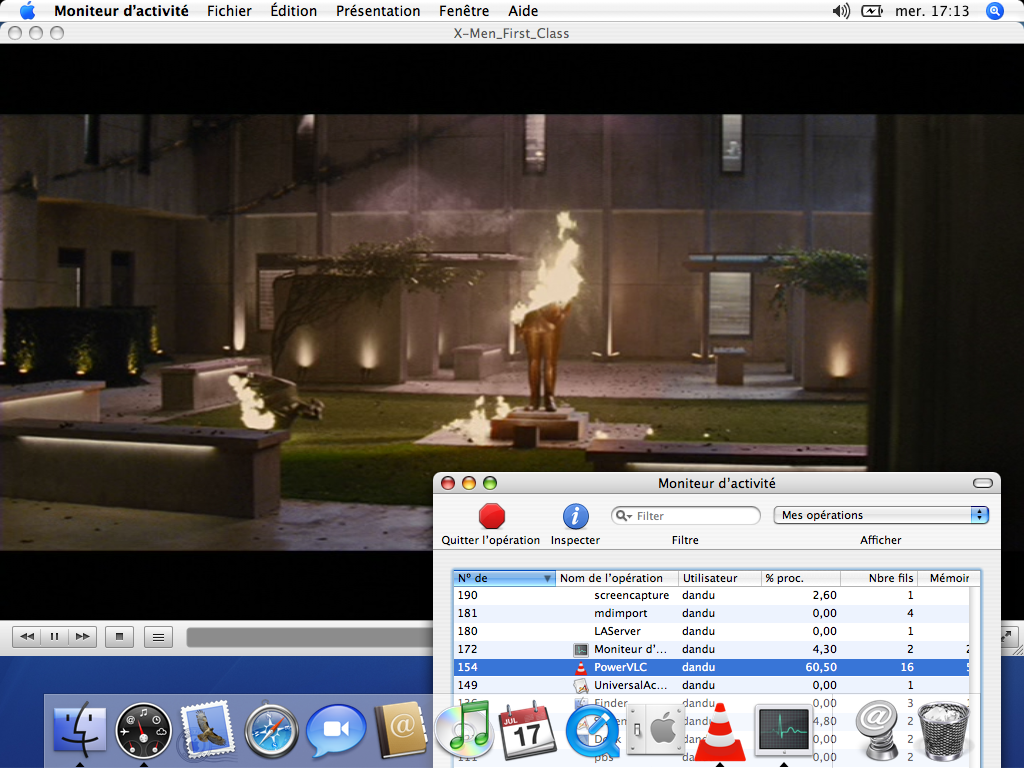Open Address Book icon in Dock
This screenshot has width=1024, height=768.
(400, 730)
